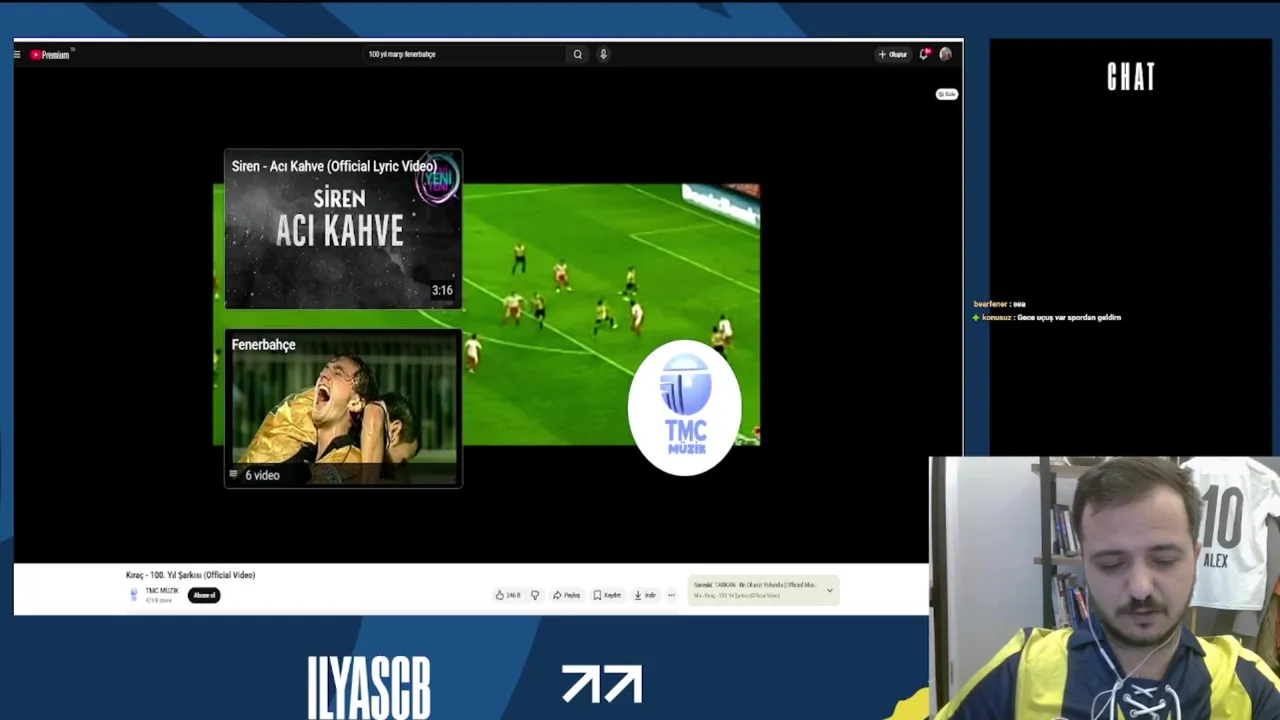Go to the YouTube Premium home logo
Viewport: 1280px width, 720px height.
[x=50, y=55]
